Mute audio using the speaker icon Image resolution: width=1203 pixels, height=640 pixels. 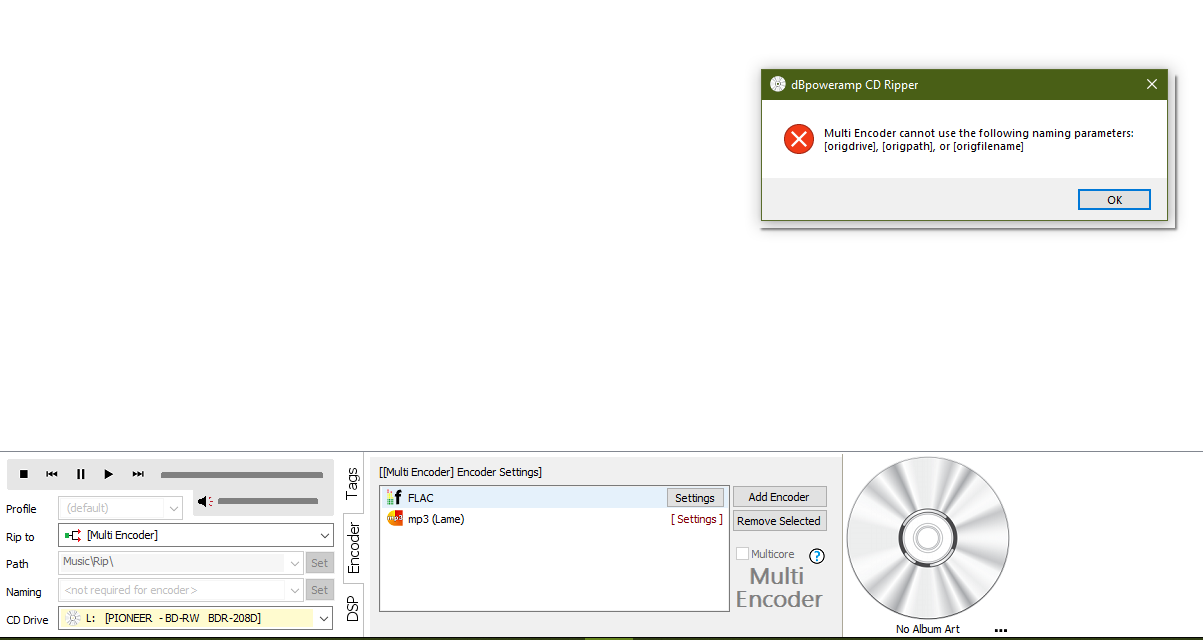(x=204, y=502)
